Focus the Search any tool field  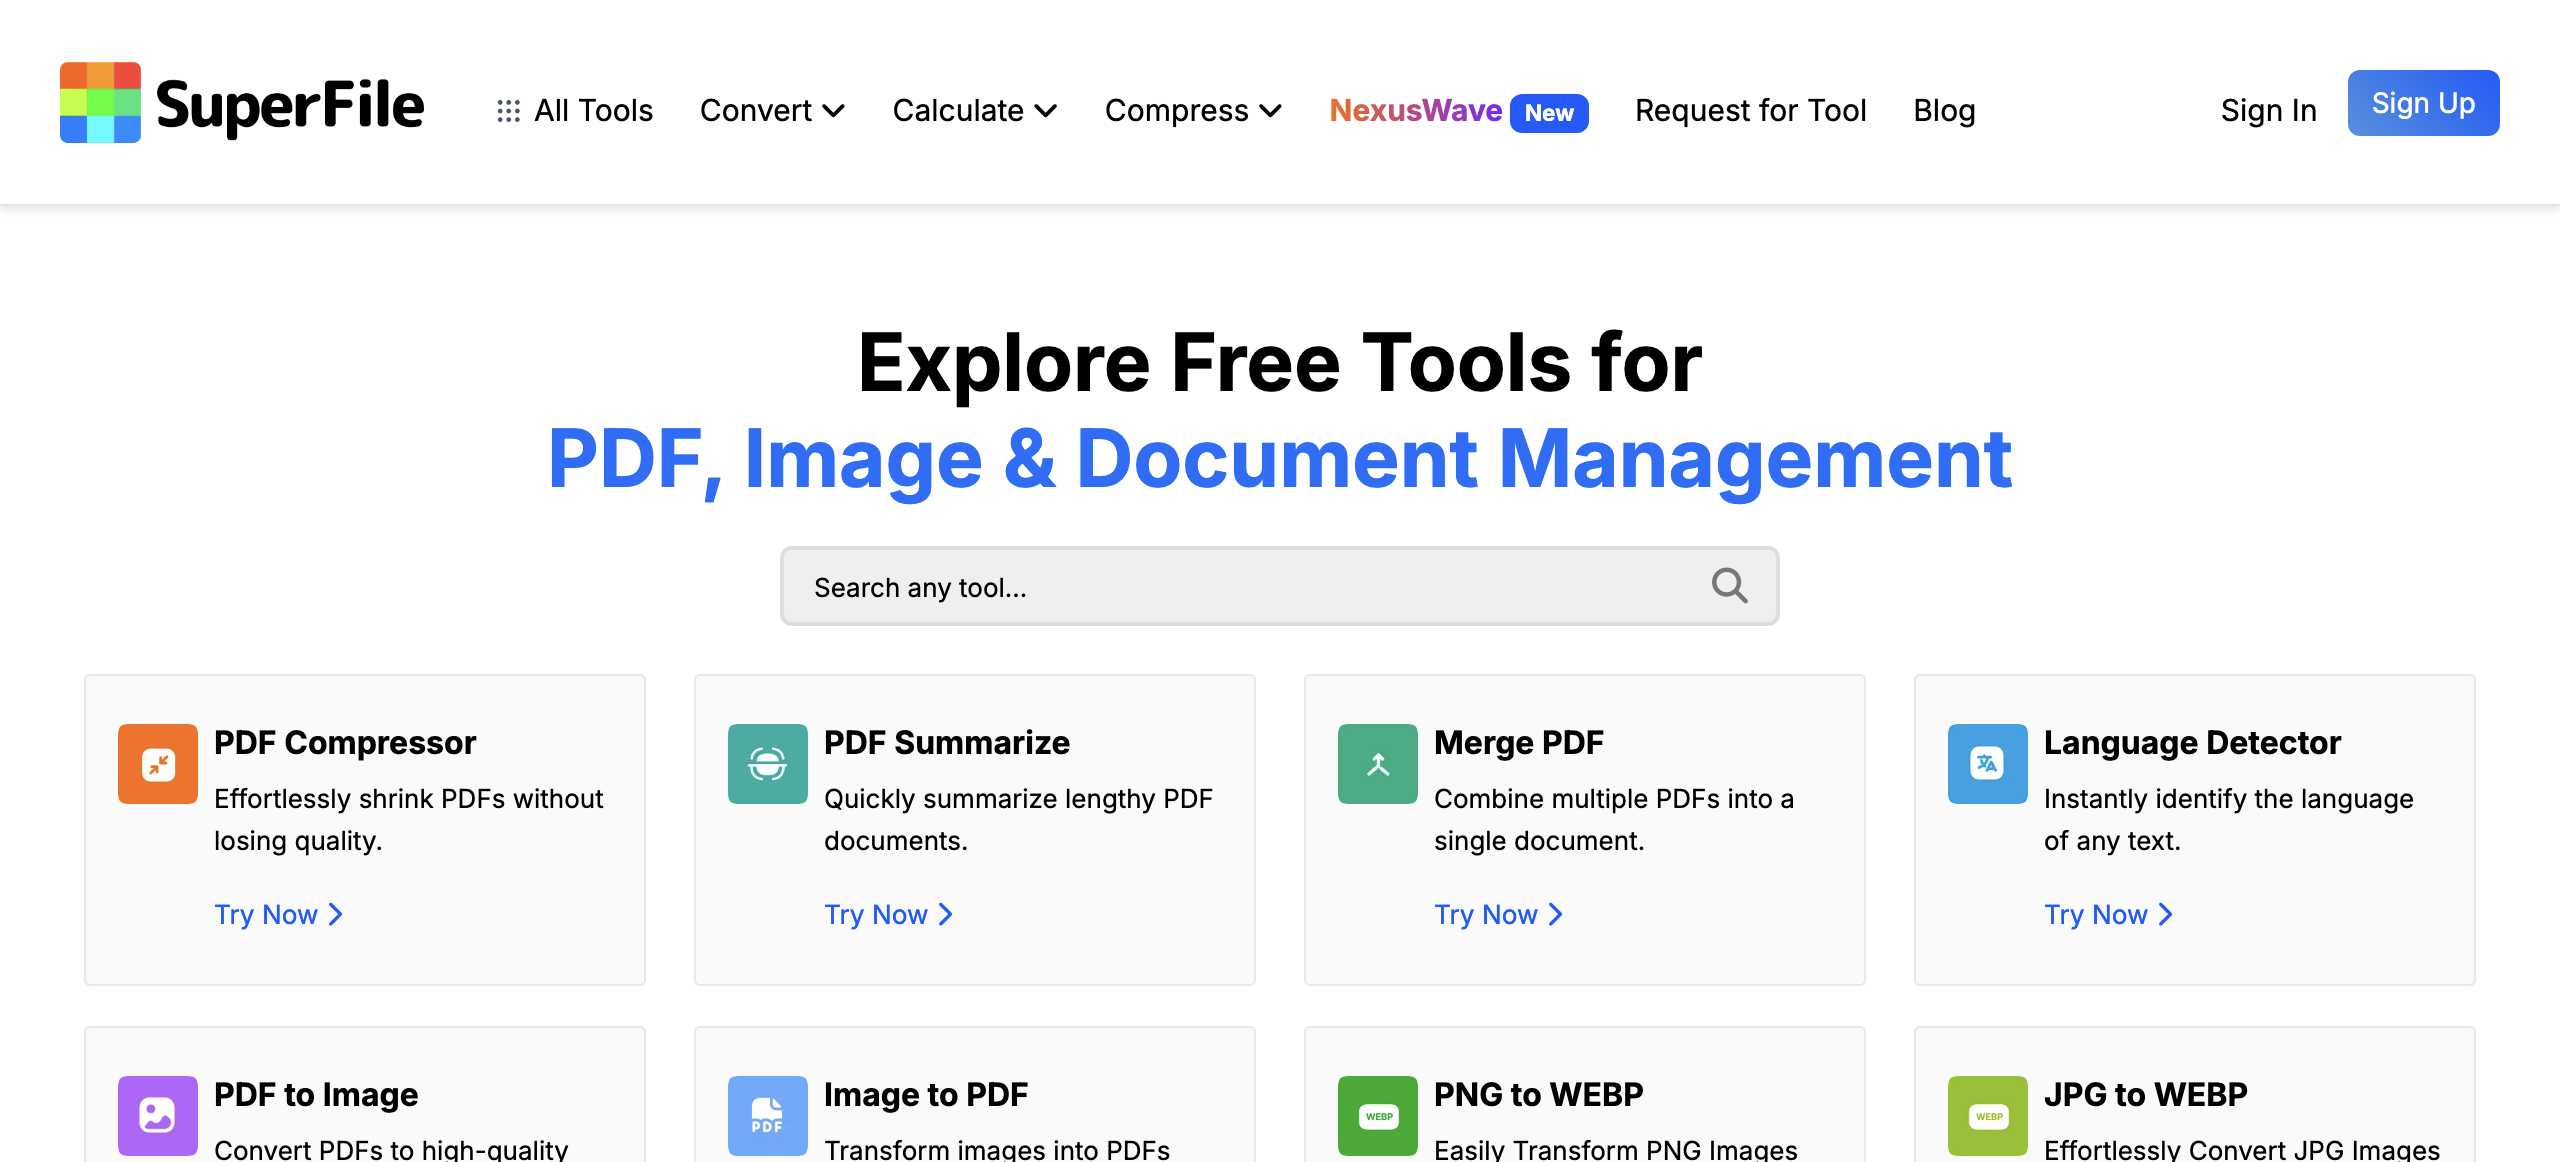pyautogui.click(x=1250, y=587)
